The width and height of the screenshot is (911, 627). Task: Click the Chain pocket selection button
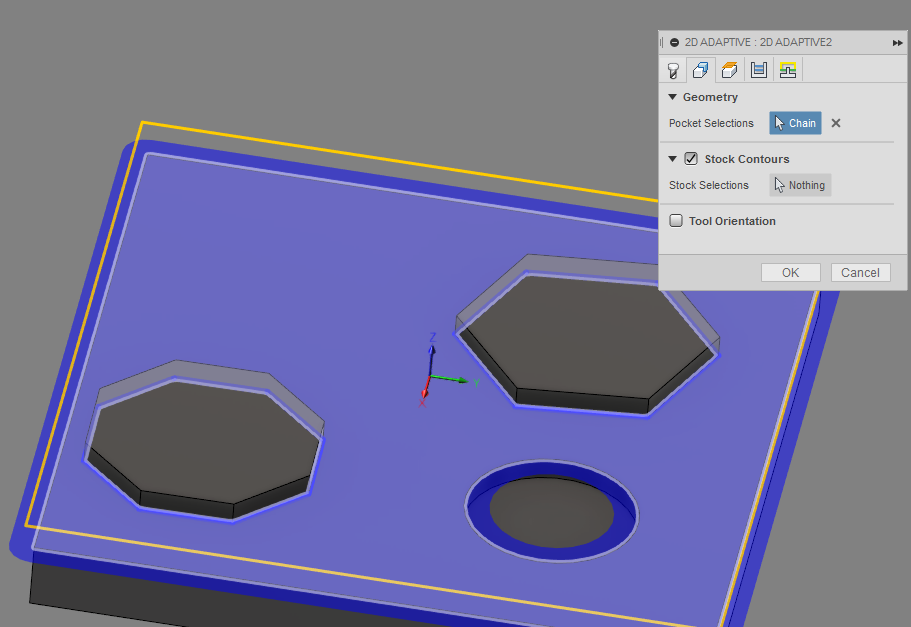point(795,123)
